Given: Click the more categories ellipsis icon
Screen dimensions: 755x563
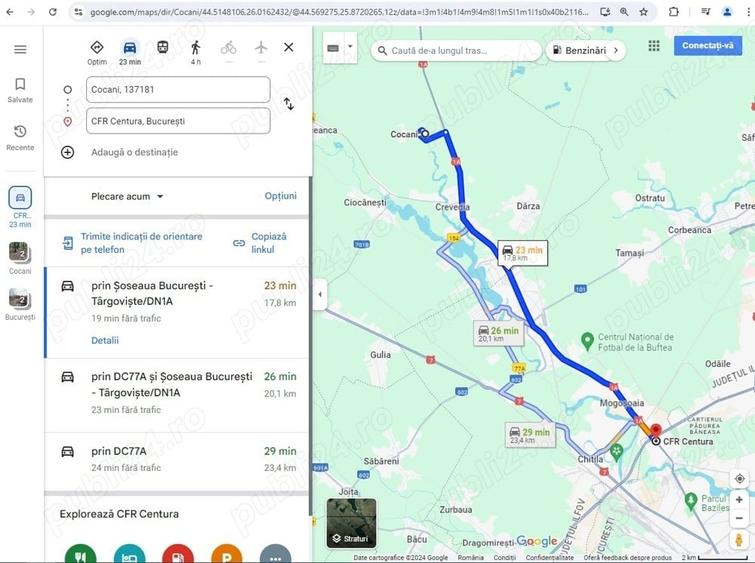Looking at the screenshot, I should 275,554.
